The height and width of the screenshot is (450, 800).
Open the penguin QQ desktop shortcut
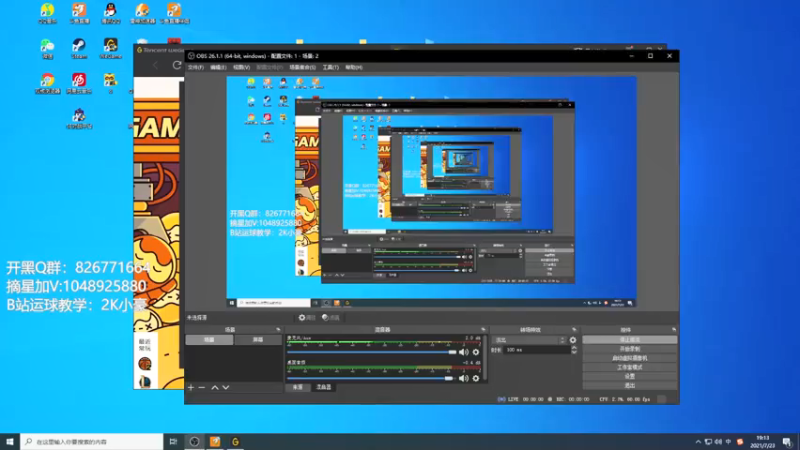(x=110, y=13)
